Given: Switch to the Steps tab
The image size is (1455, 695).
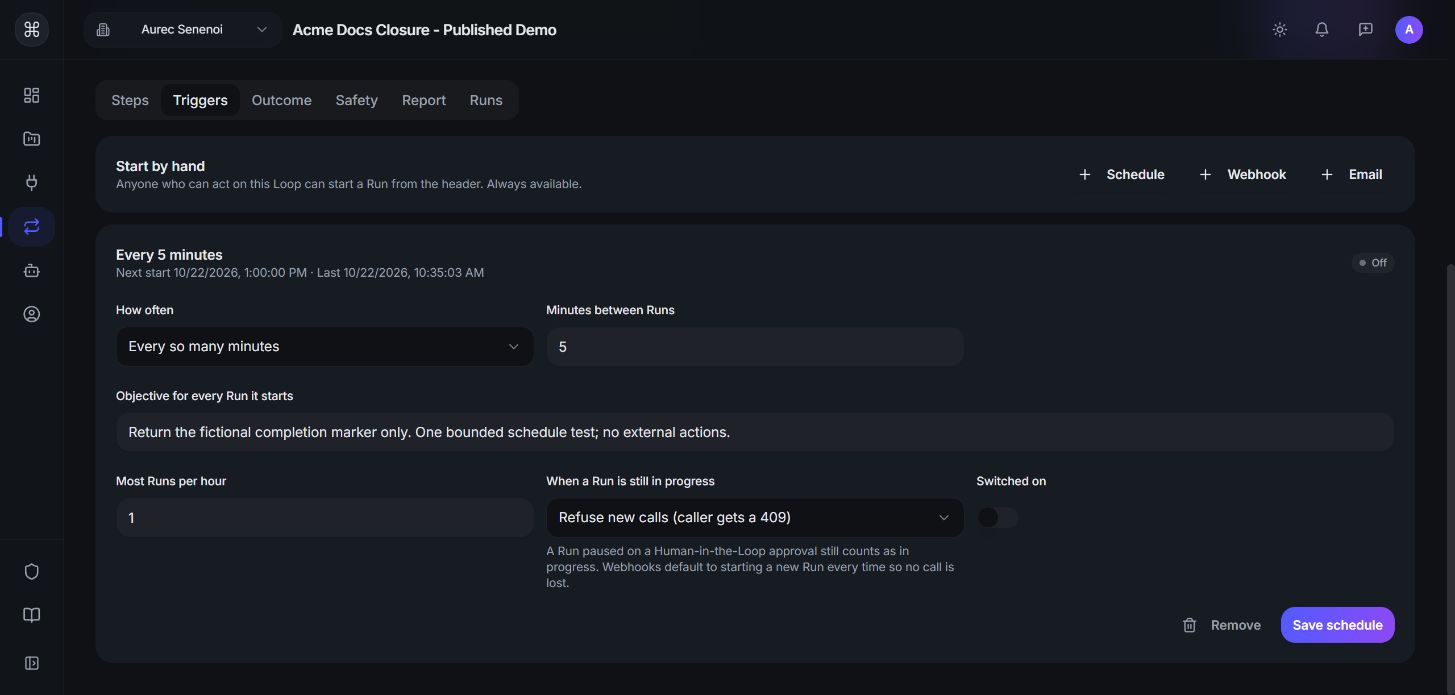Looking at the screenshot, I should point(130,100).
